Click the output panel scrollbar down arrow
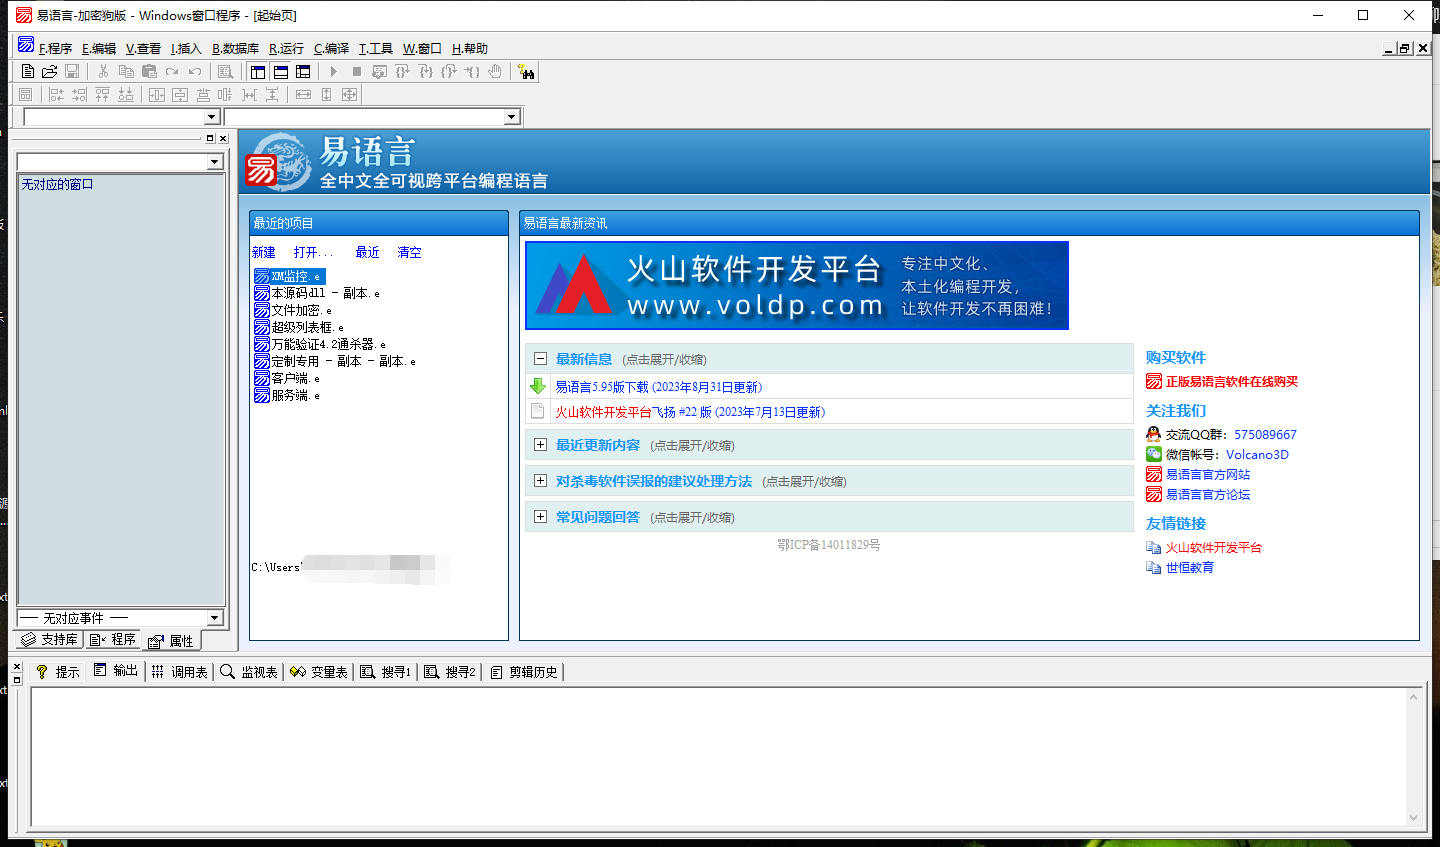The image size is (1440, 847). click(x=1414, y=817)
